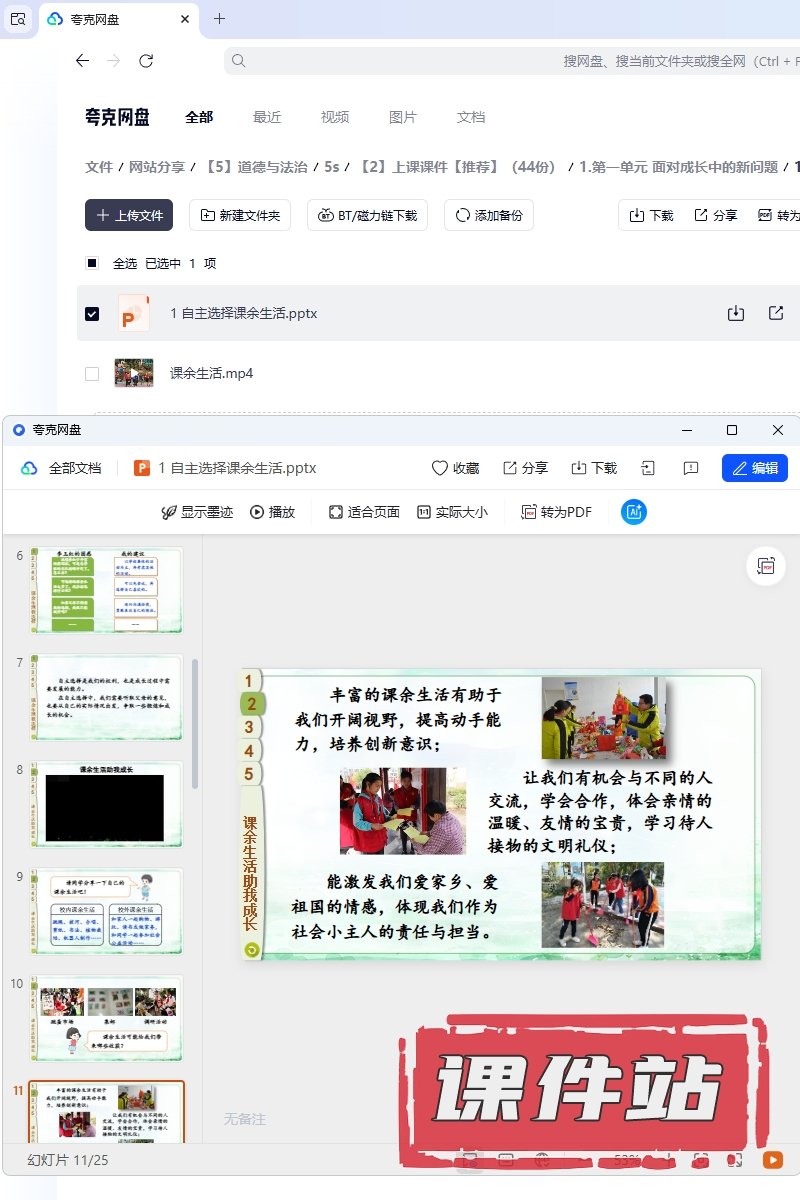Viewport: 800px width, 1200px height.
Task: Click the favorite heart icon (收藏)
Action: (455, 468)
